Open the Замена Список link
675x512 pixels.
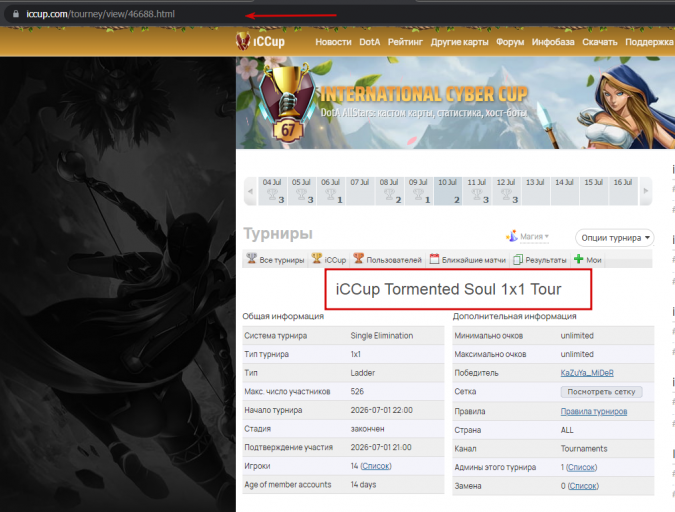pos(583,486)
